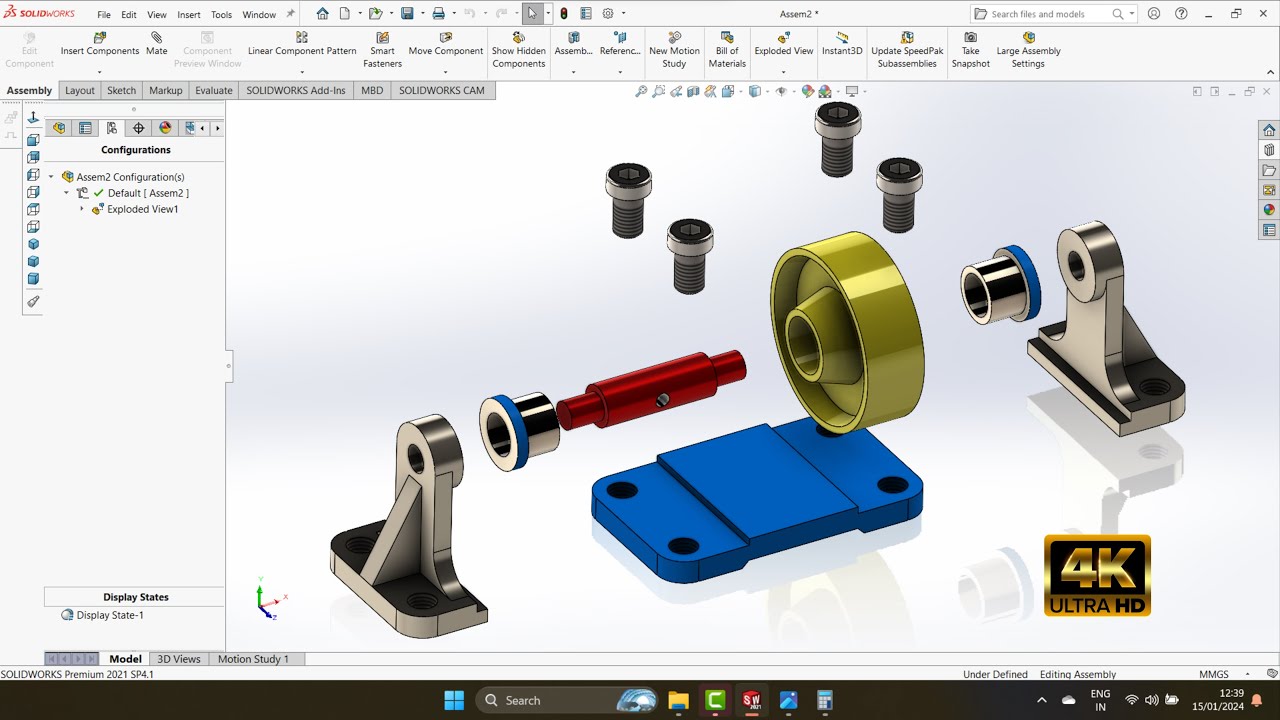Switch to the SOLIDWORKS CAM tab
Viewport: 1280px width, 720px height.
click(442, 90)
